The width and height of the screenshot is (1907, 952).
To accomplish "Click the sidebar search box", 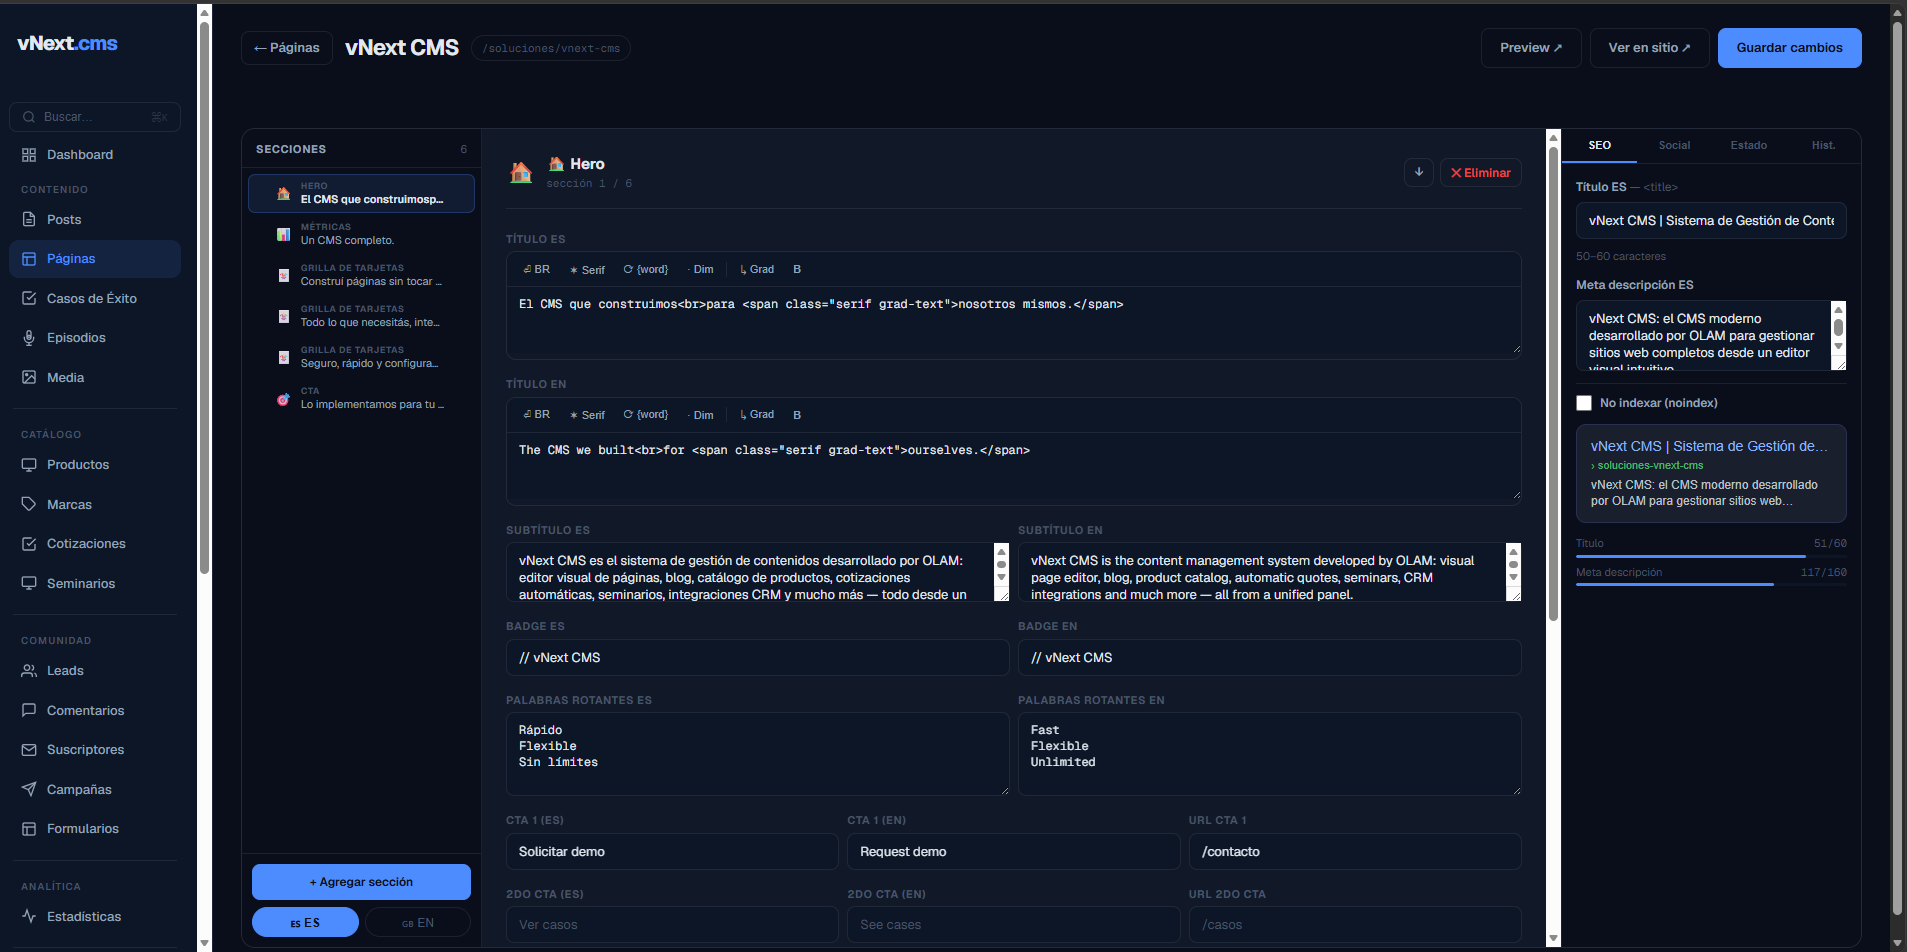I will coord(95,117).
